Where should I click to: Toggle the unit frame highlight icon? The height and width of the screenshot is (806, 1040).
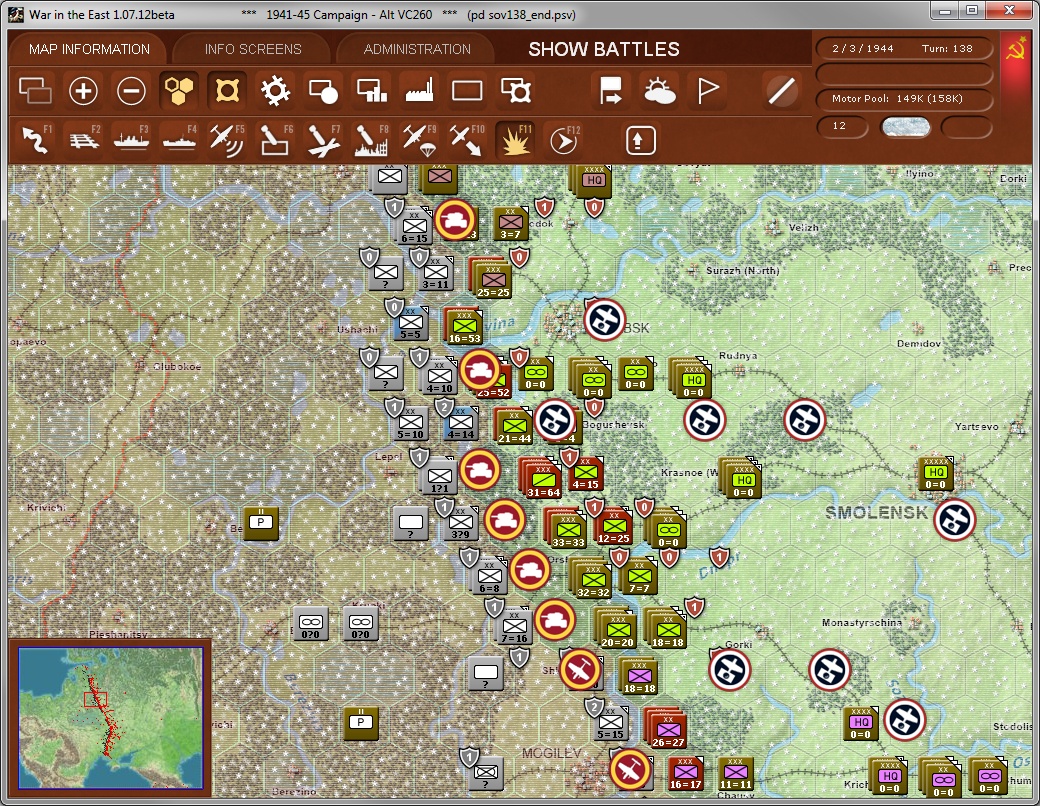coord(227,91)
